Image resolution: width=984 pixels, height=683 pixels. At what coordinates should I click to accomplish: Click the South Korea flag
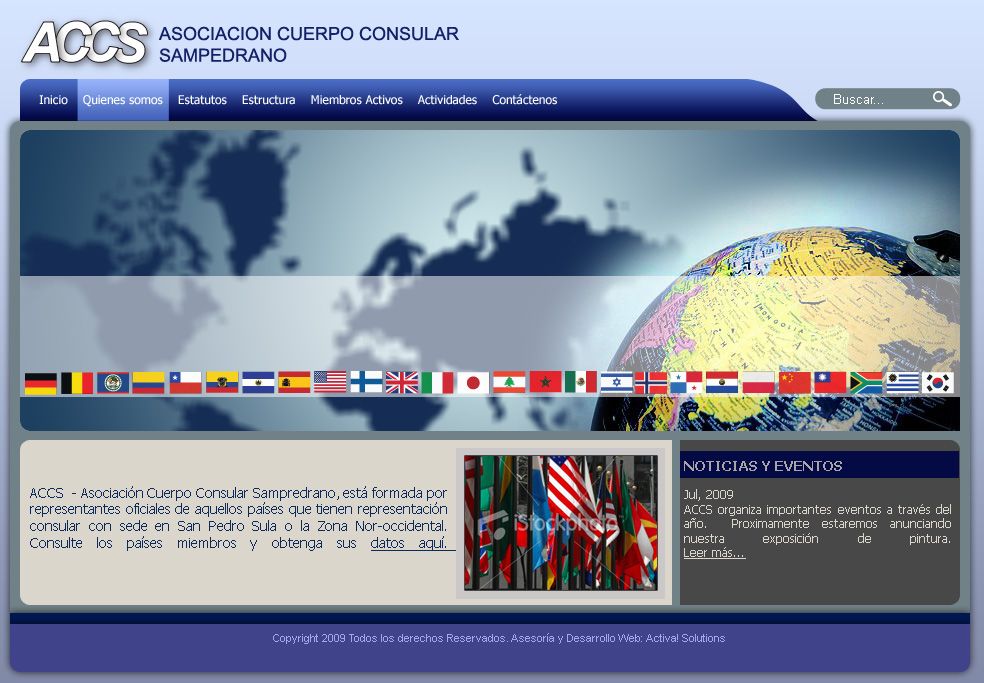[x=938, y=382]
